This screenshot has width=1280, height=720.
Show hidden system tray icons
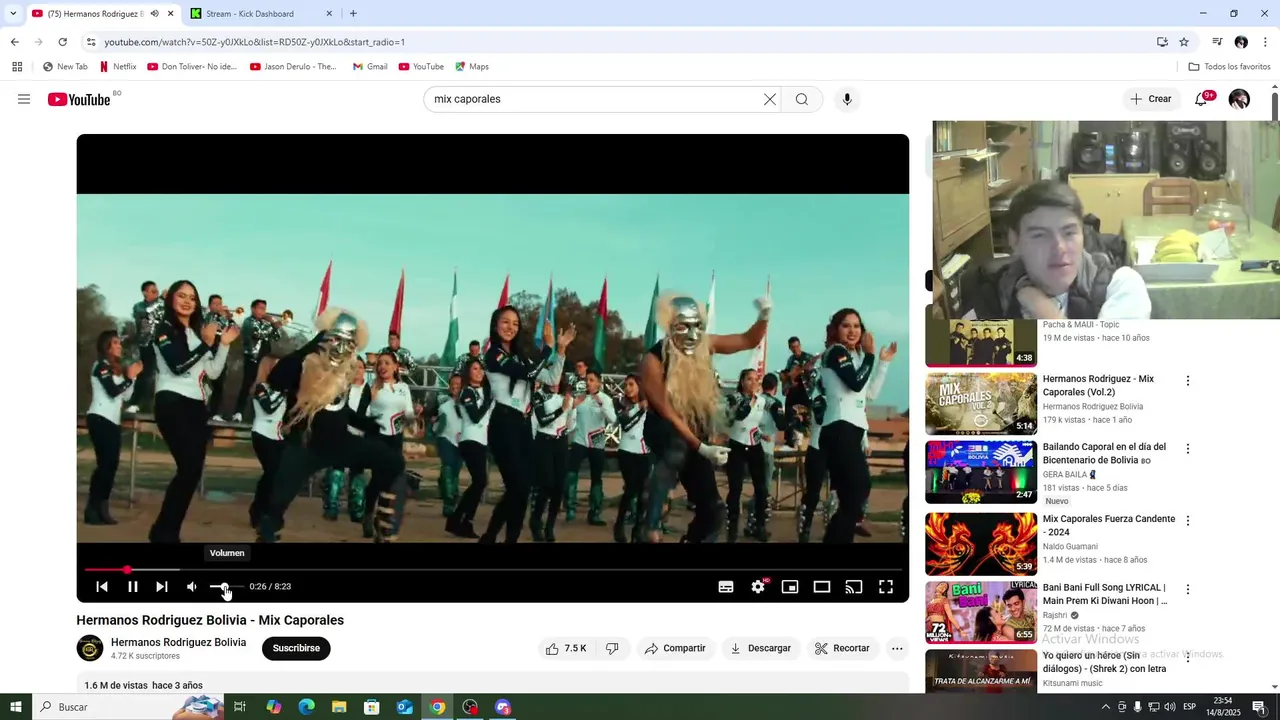[x=1105, y=707]
